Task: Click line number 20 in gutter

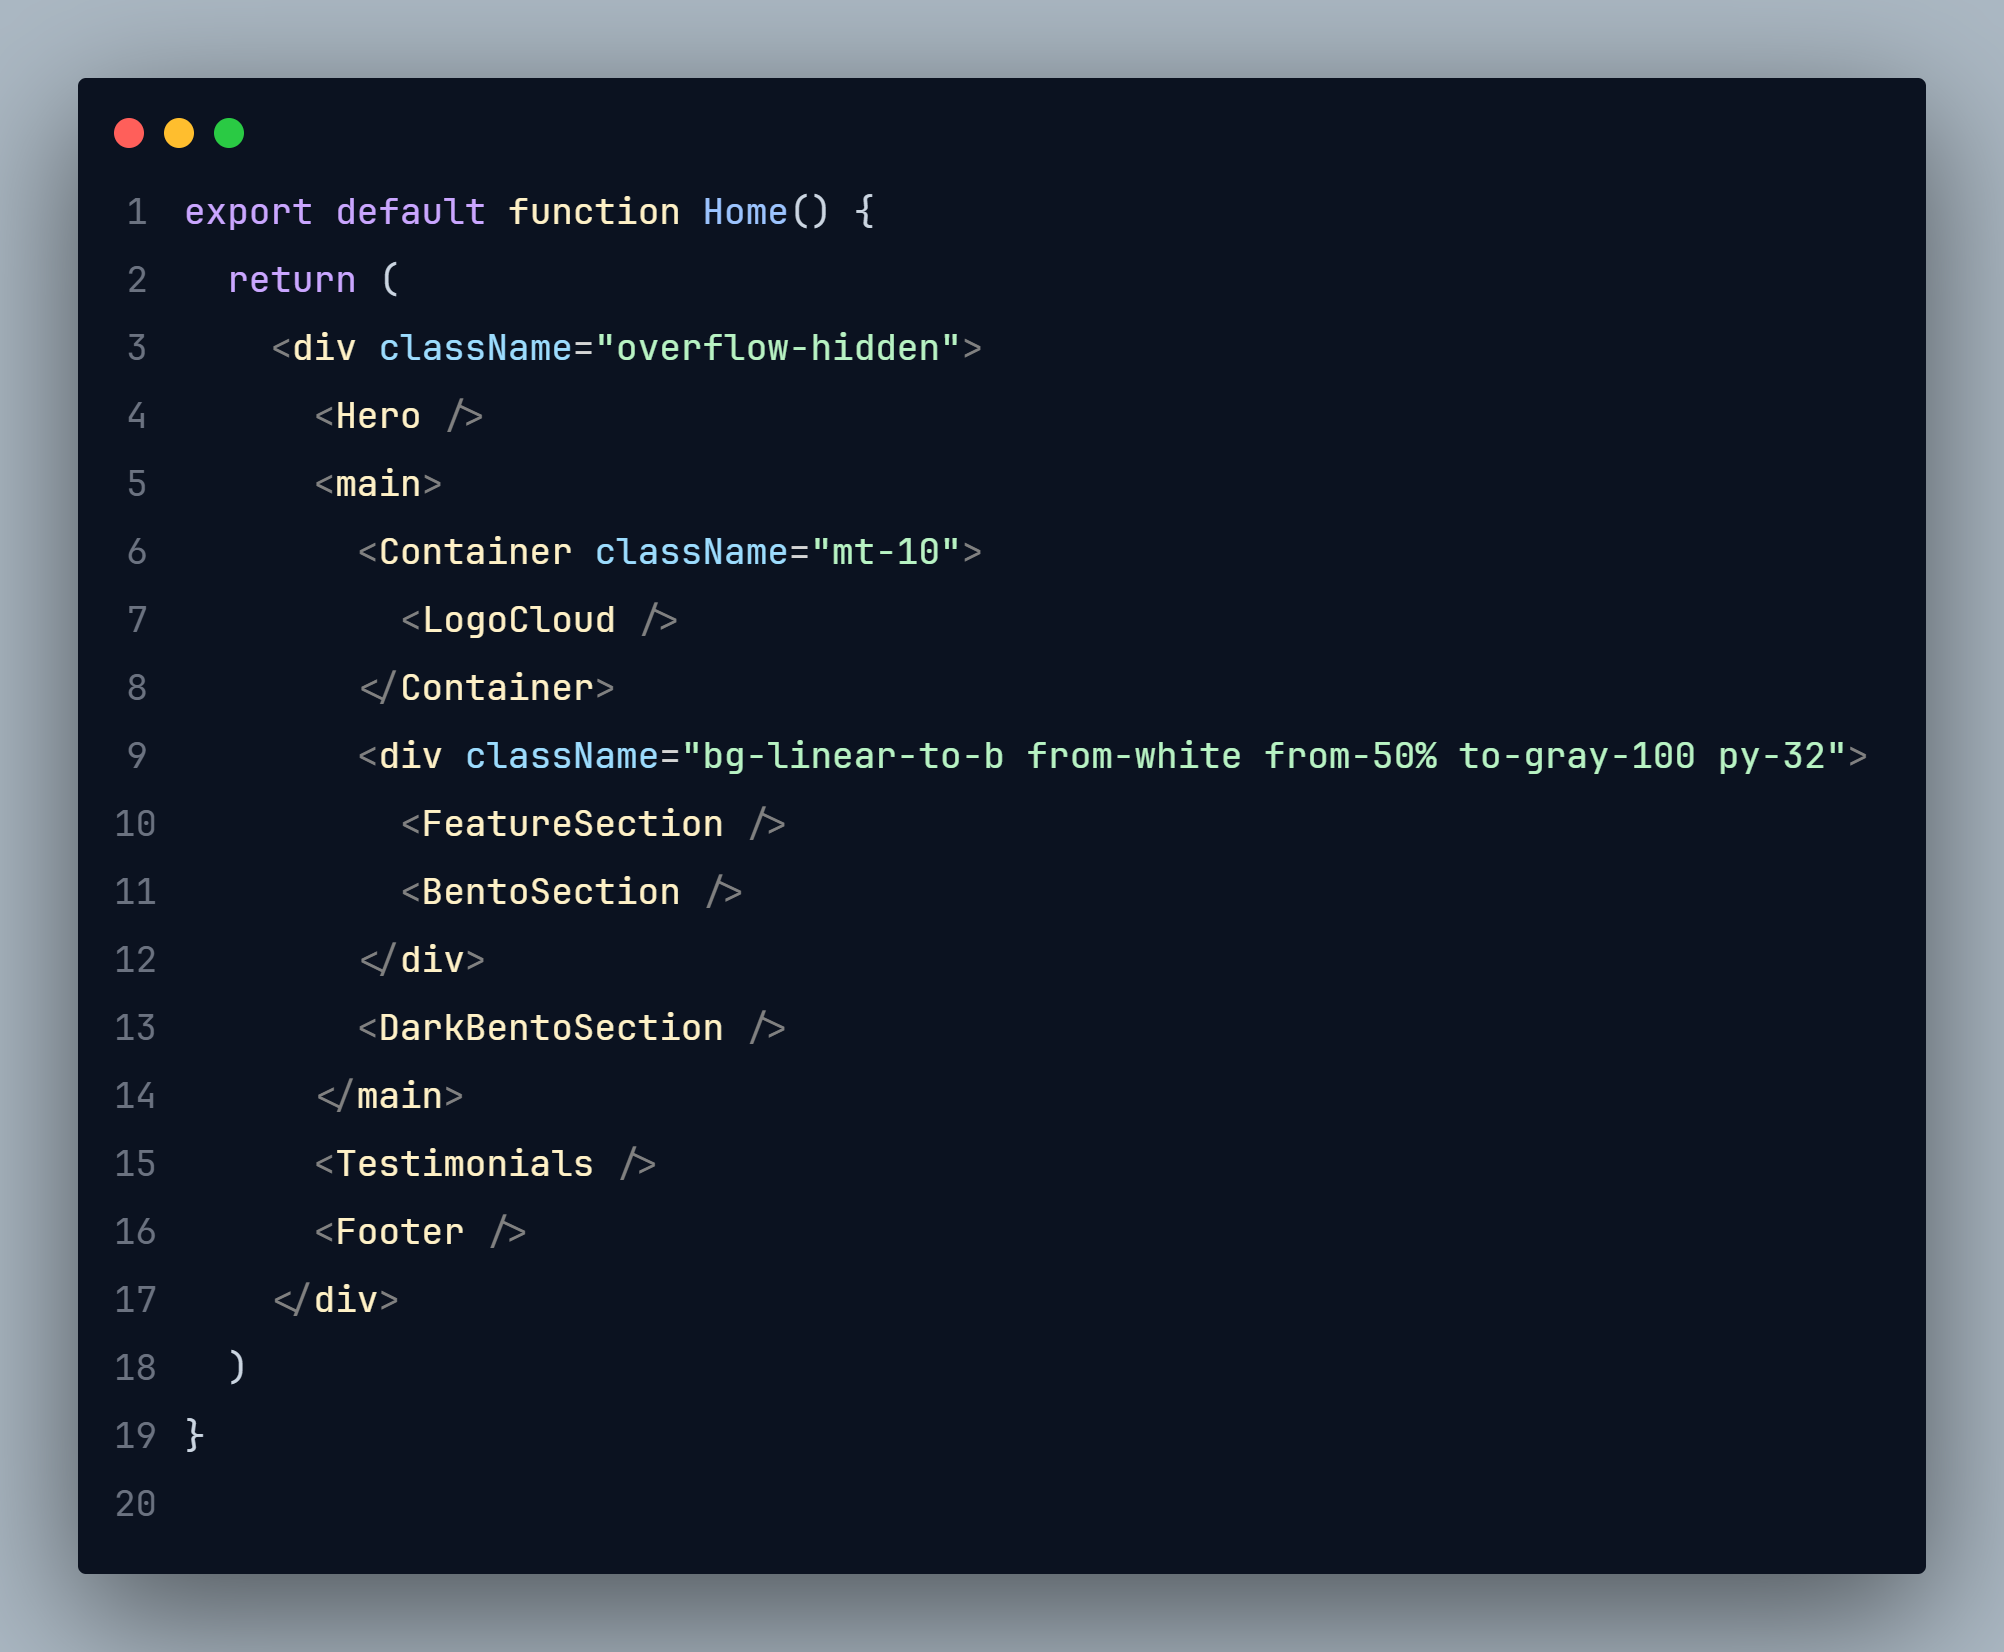Action: coord(135,1504)
